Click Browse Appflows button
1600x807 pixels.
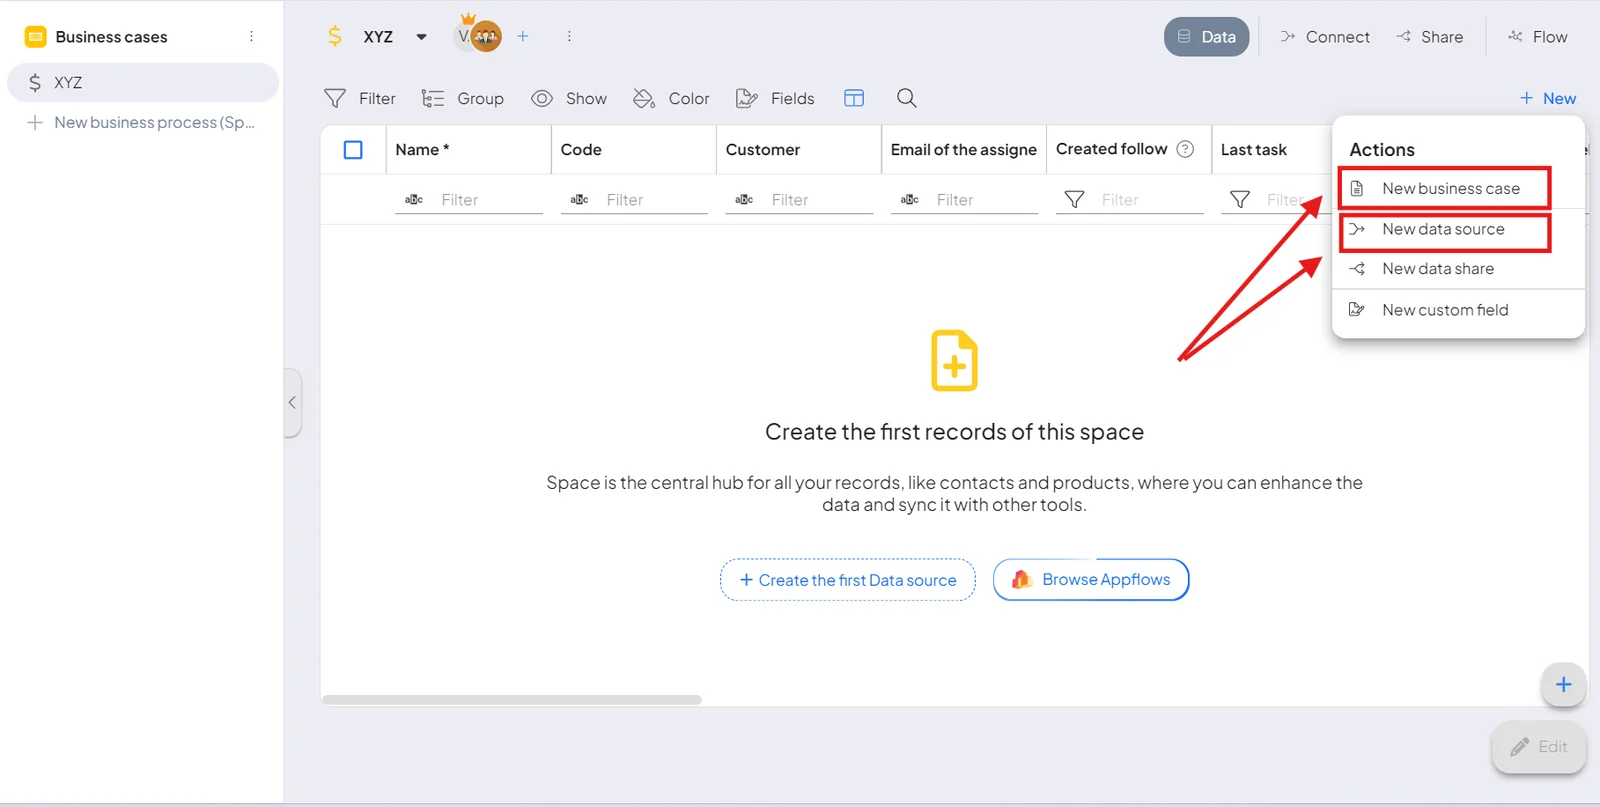click(x=1091, y=580)
